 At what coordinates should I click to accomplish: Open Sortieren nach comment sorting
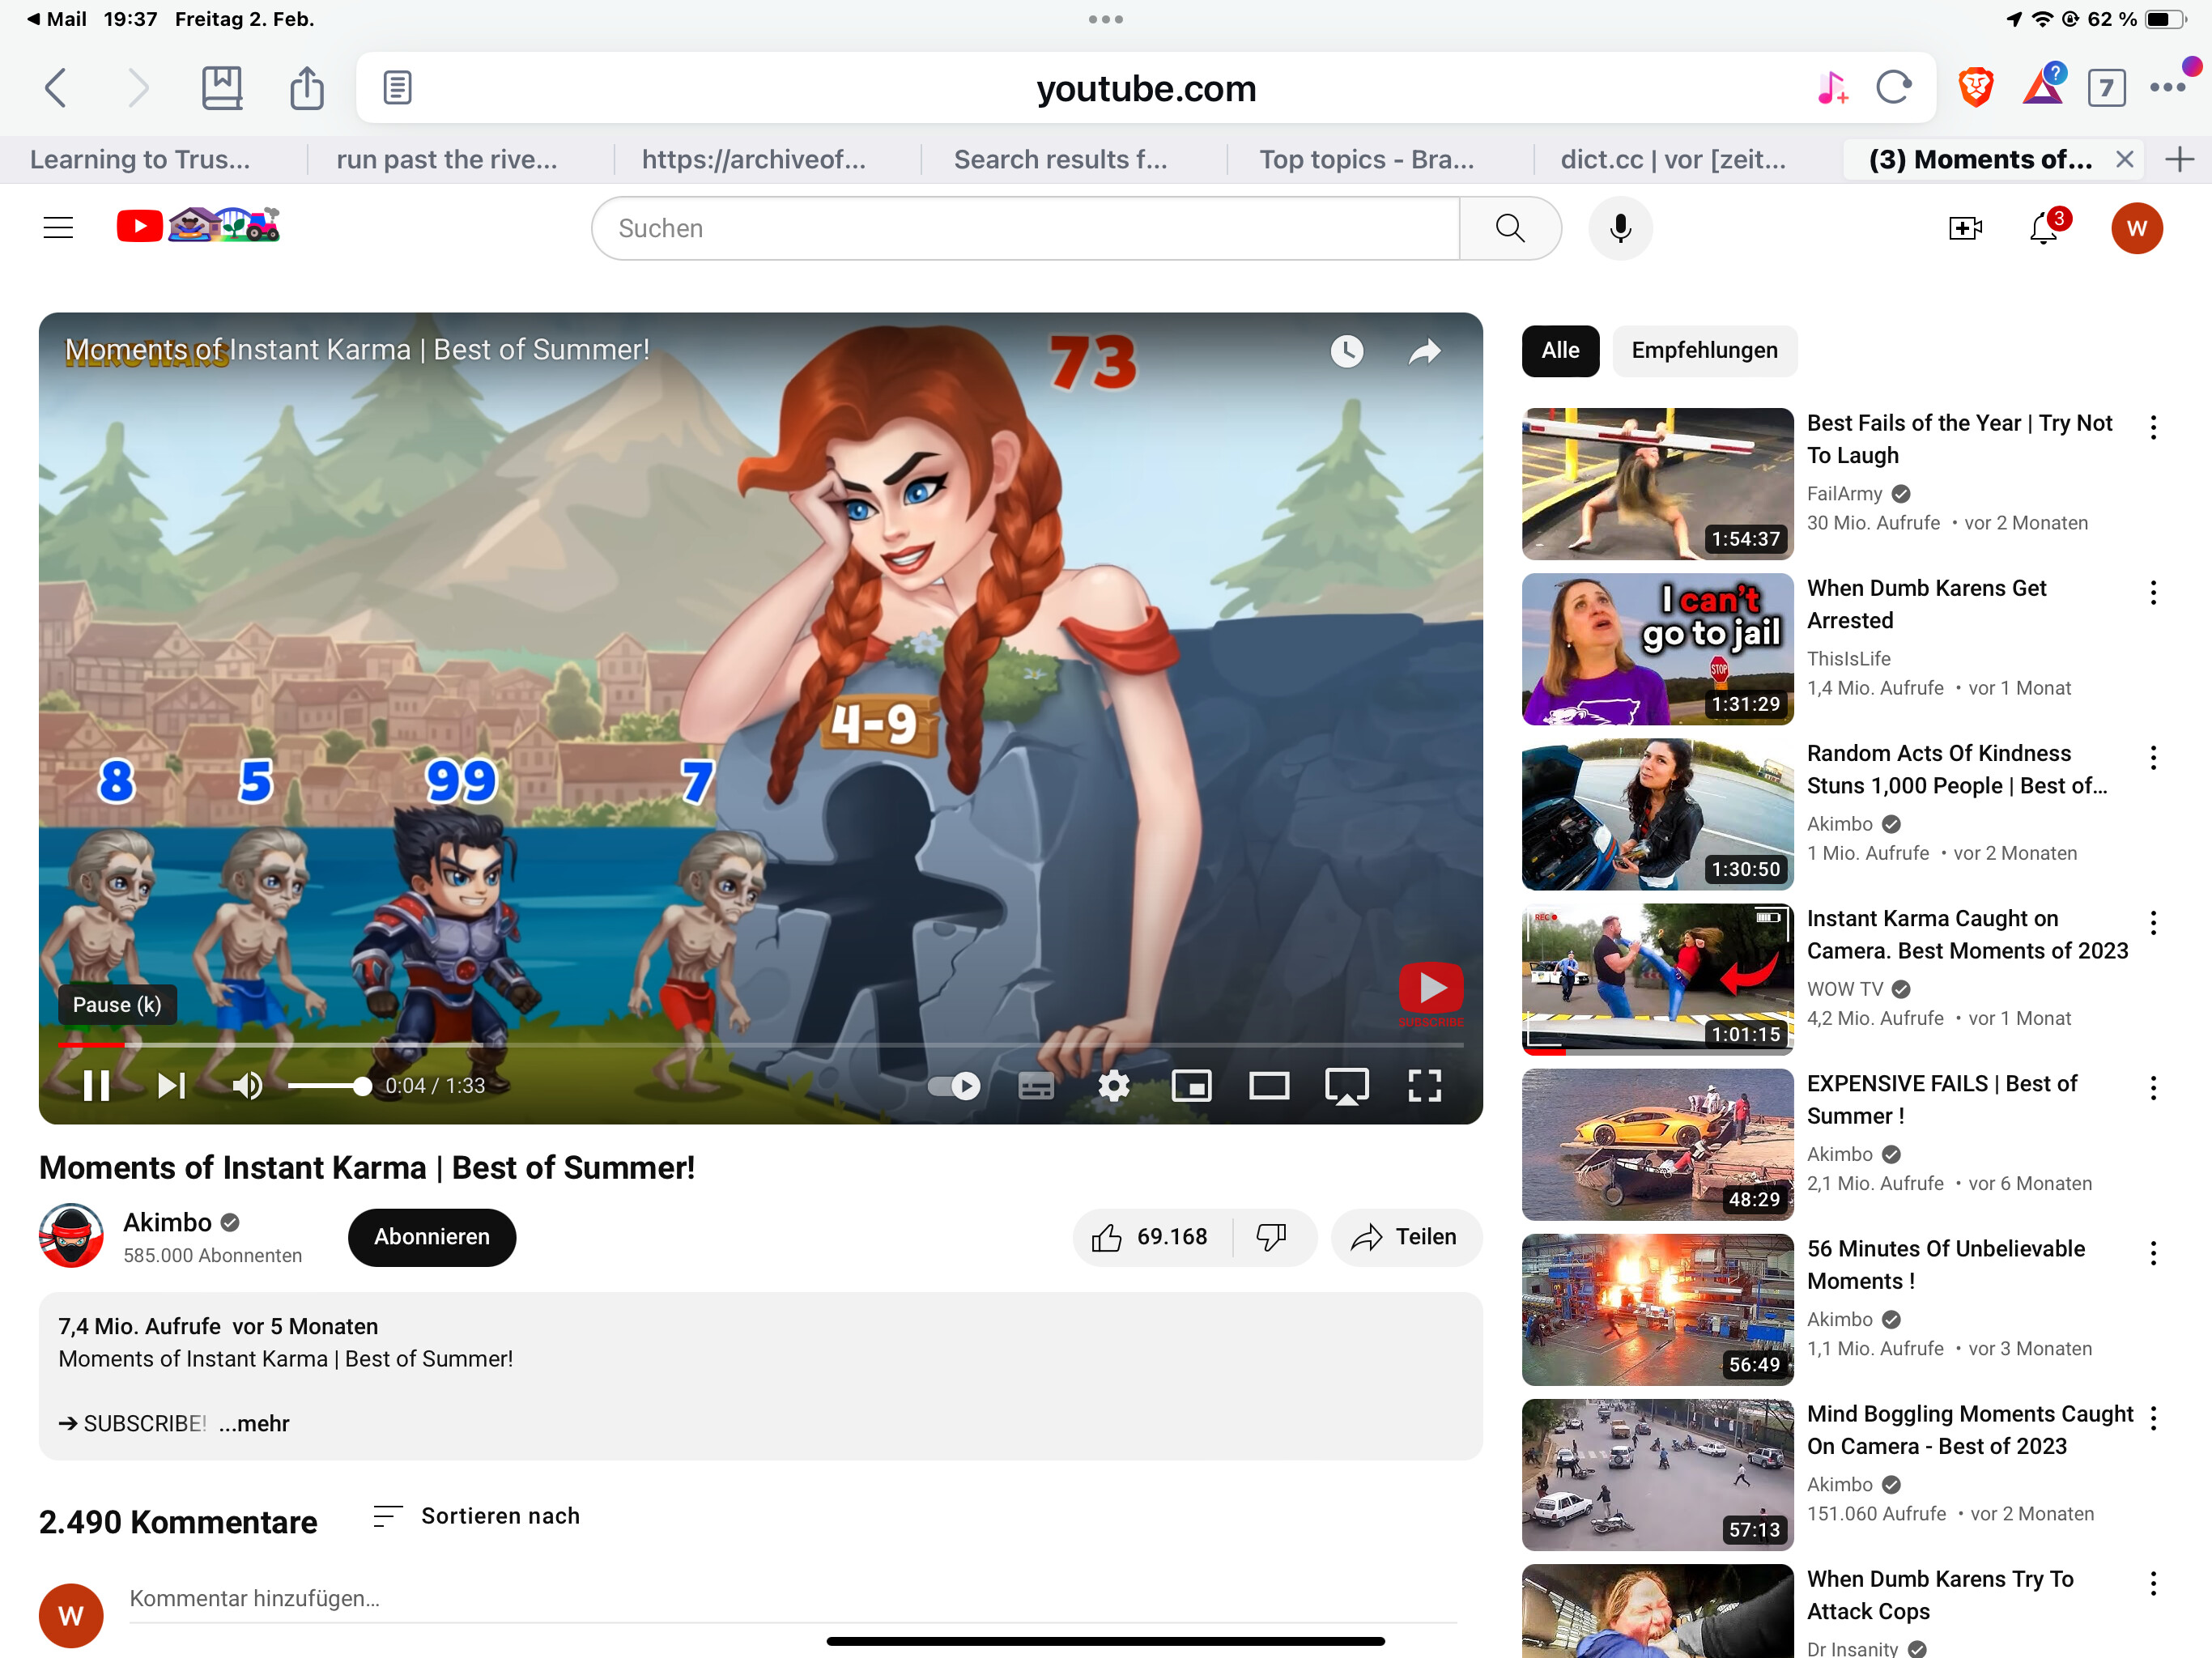pyautogui.click(x=476, y=1517)
